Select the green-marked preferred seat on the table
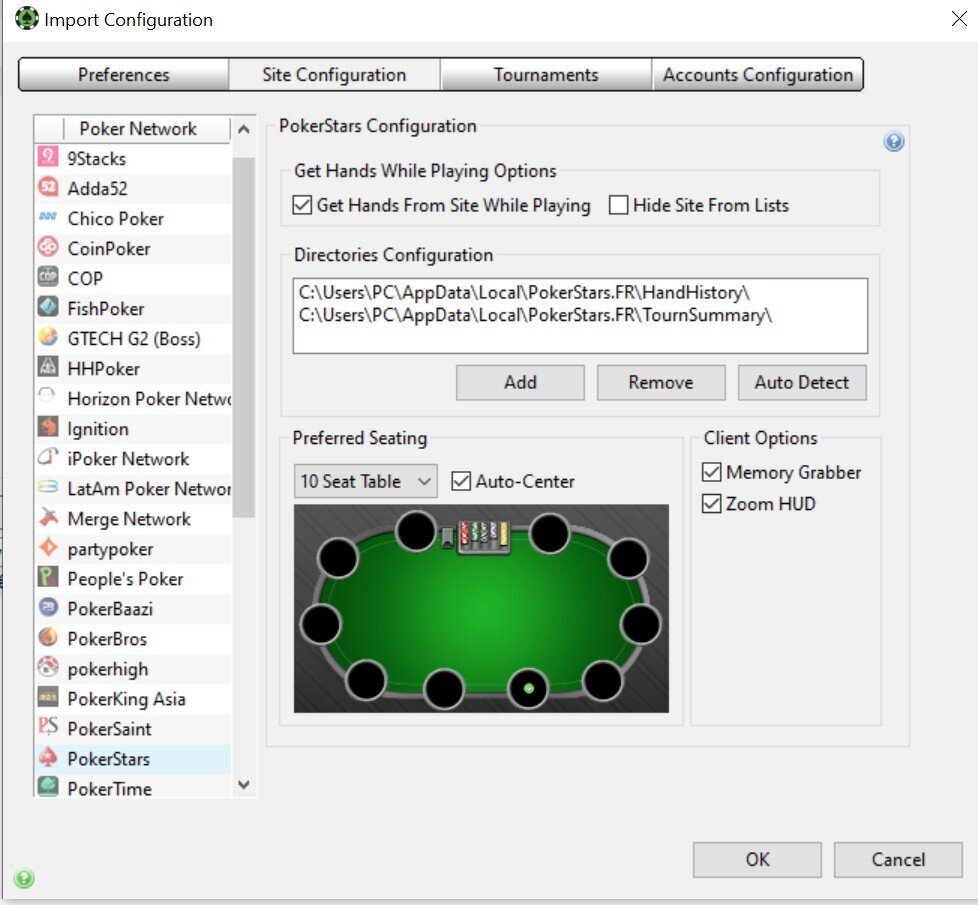 click(528, 688)
